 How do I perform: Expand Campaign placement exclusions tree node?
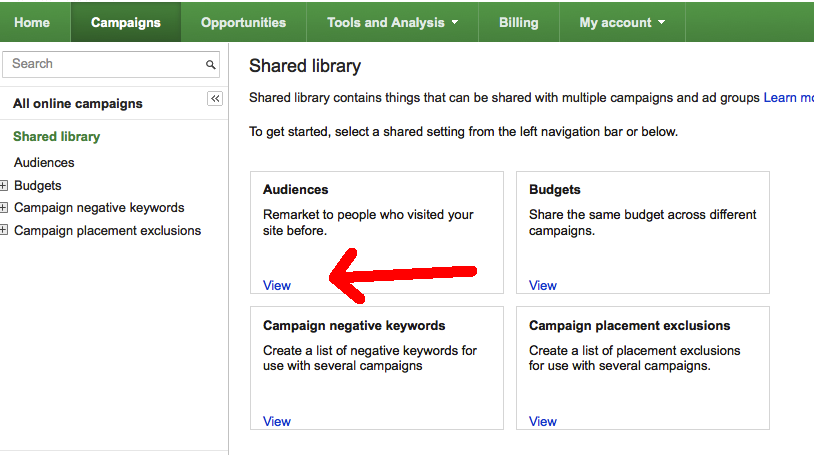pos(5,231)
